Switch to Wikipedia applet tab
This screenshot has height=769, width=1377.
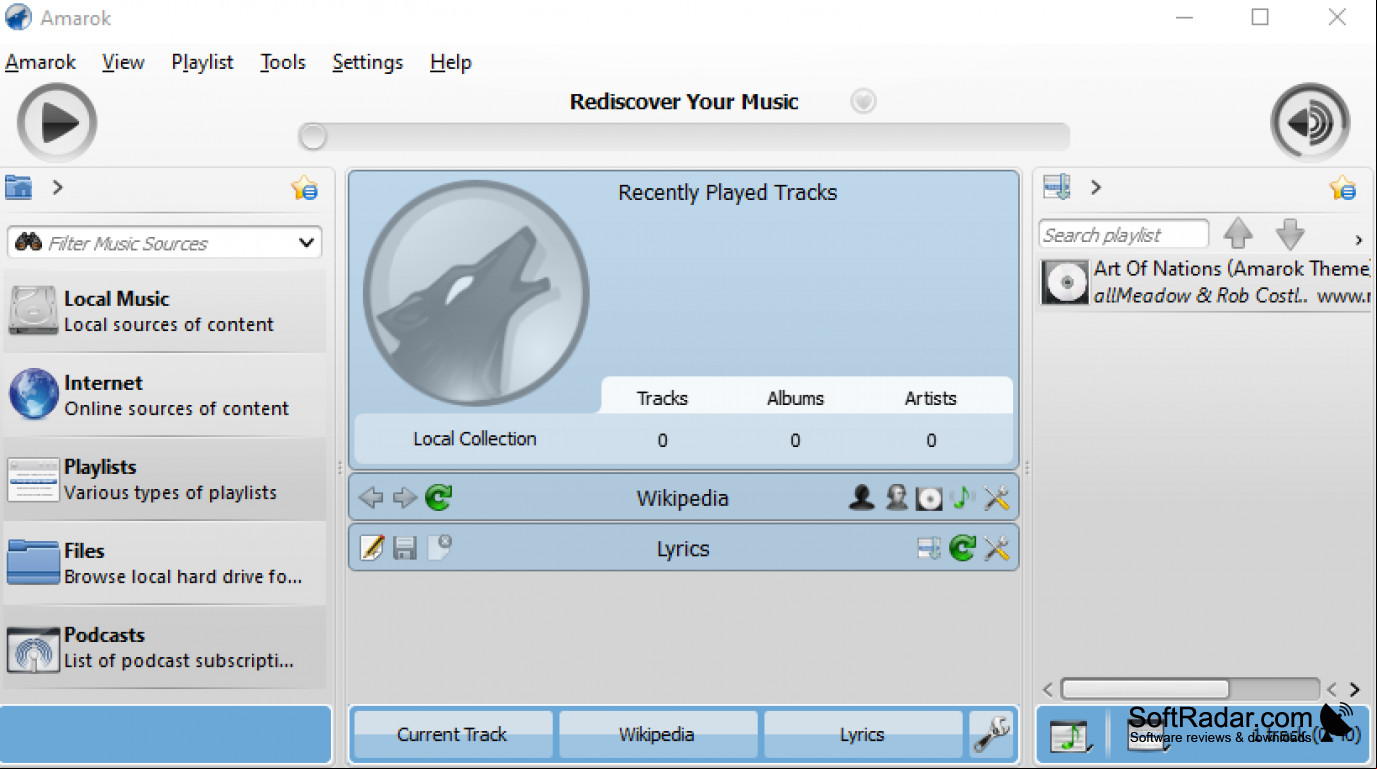[x=656, y=734]
